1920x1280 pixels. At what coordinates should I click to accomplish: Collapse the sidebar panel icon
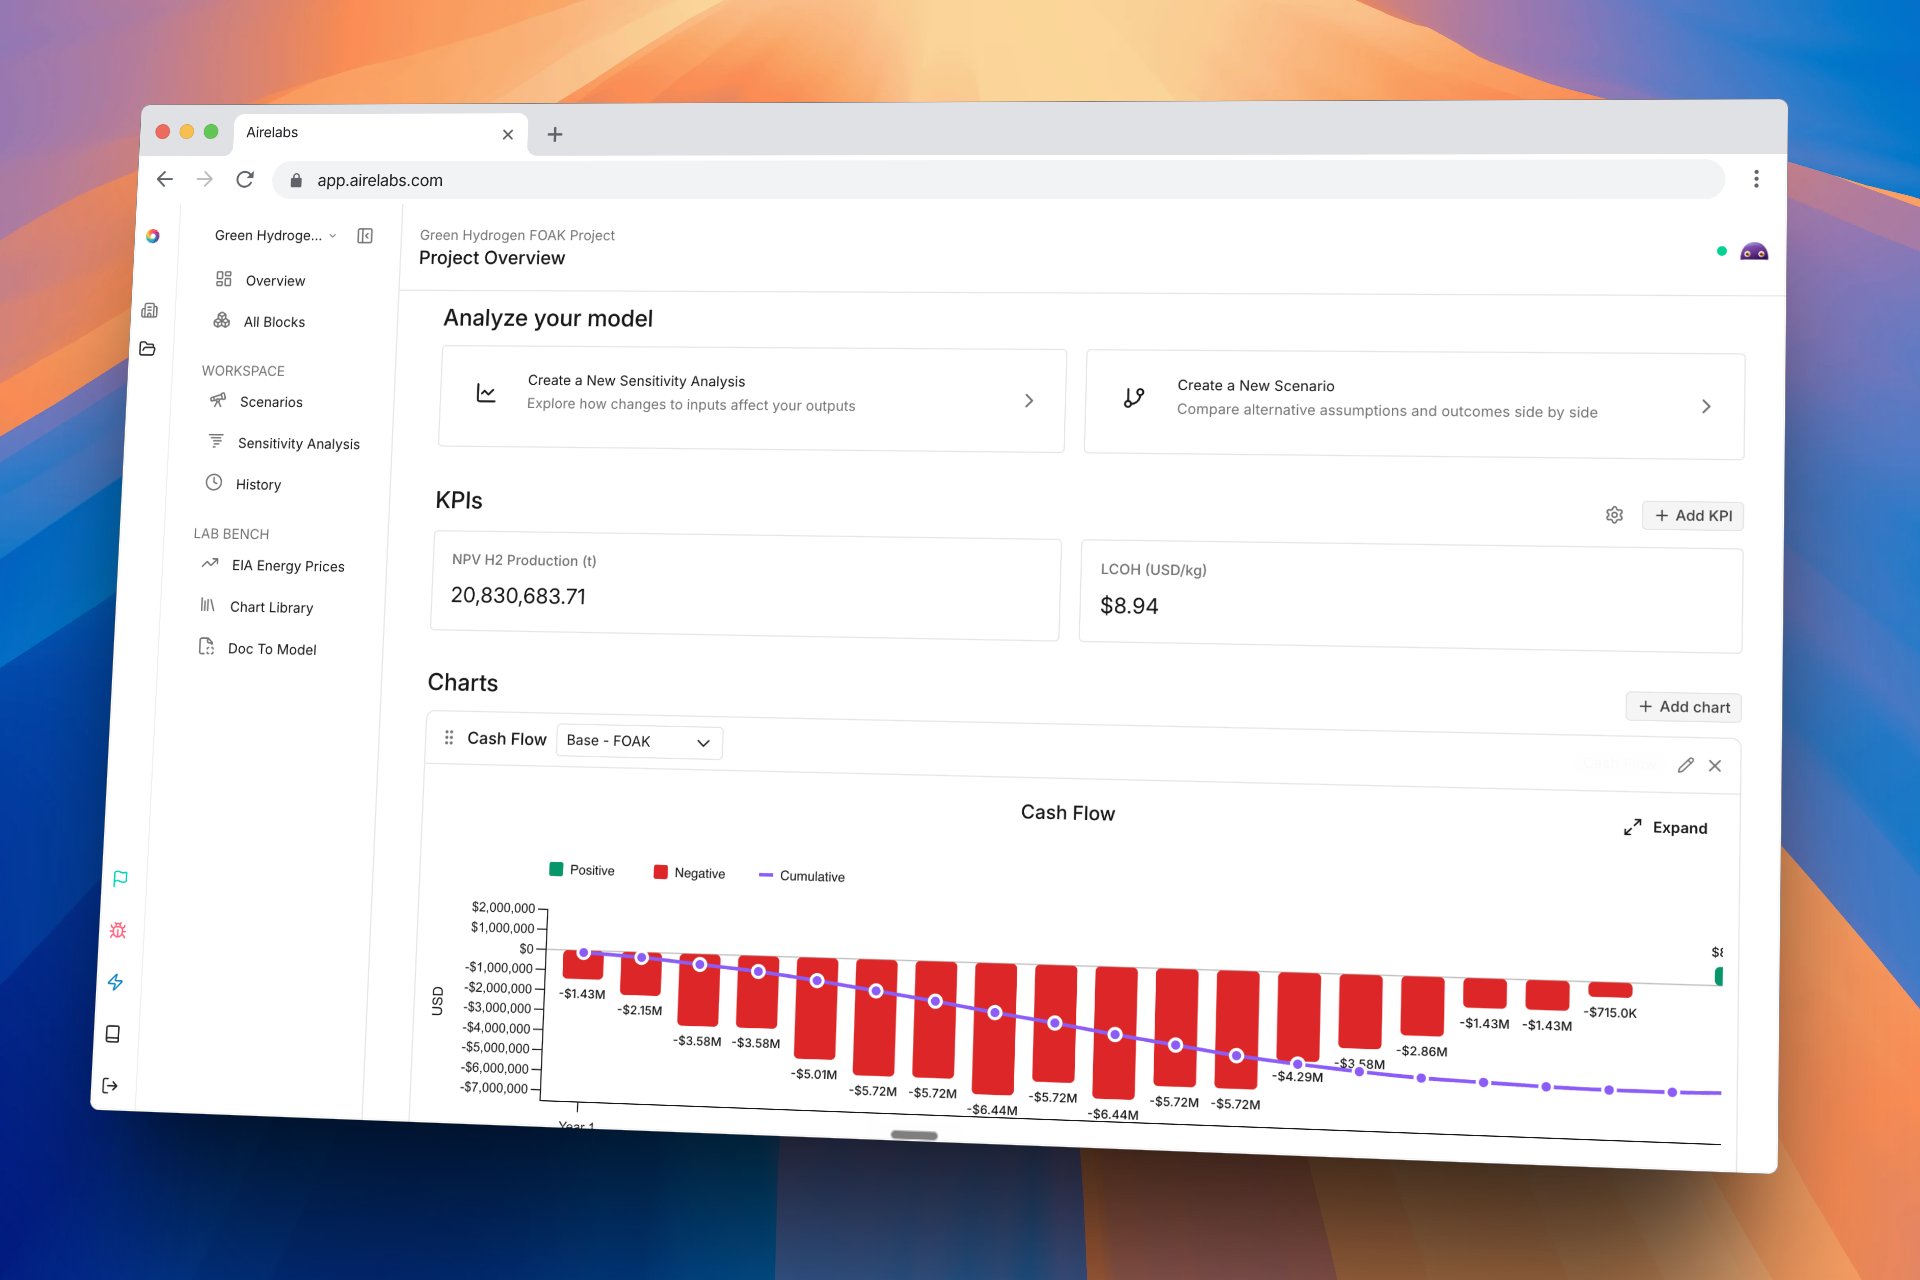[365, 236]
